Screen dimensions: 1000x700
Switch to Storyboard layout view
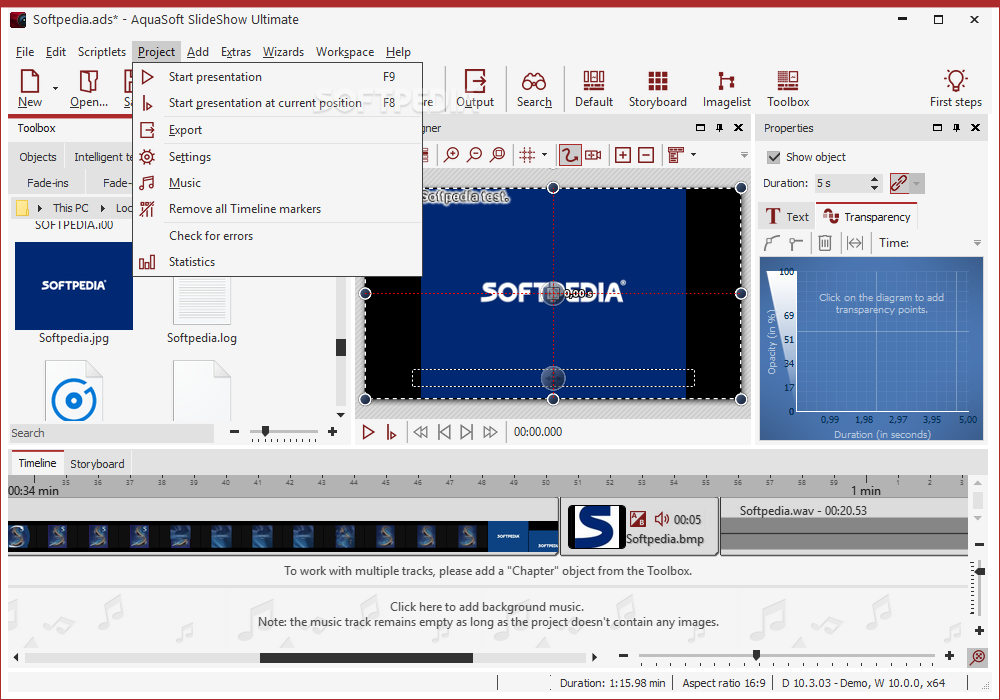tap(658, 89)
